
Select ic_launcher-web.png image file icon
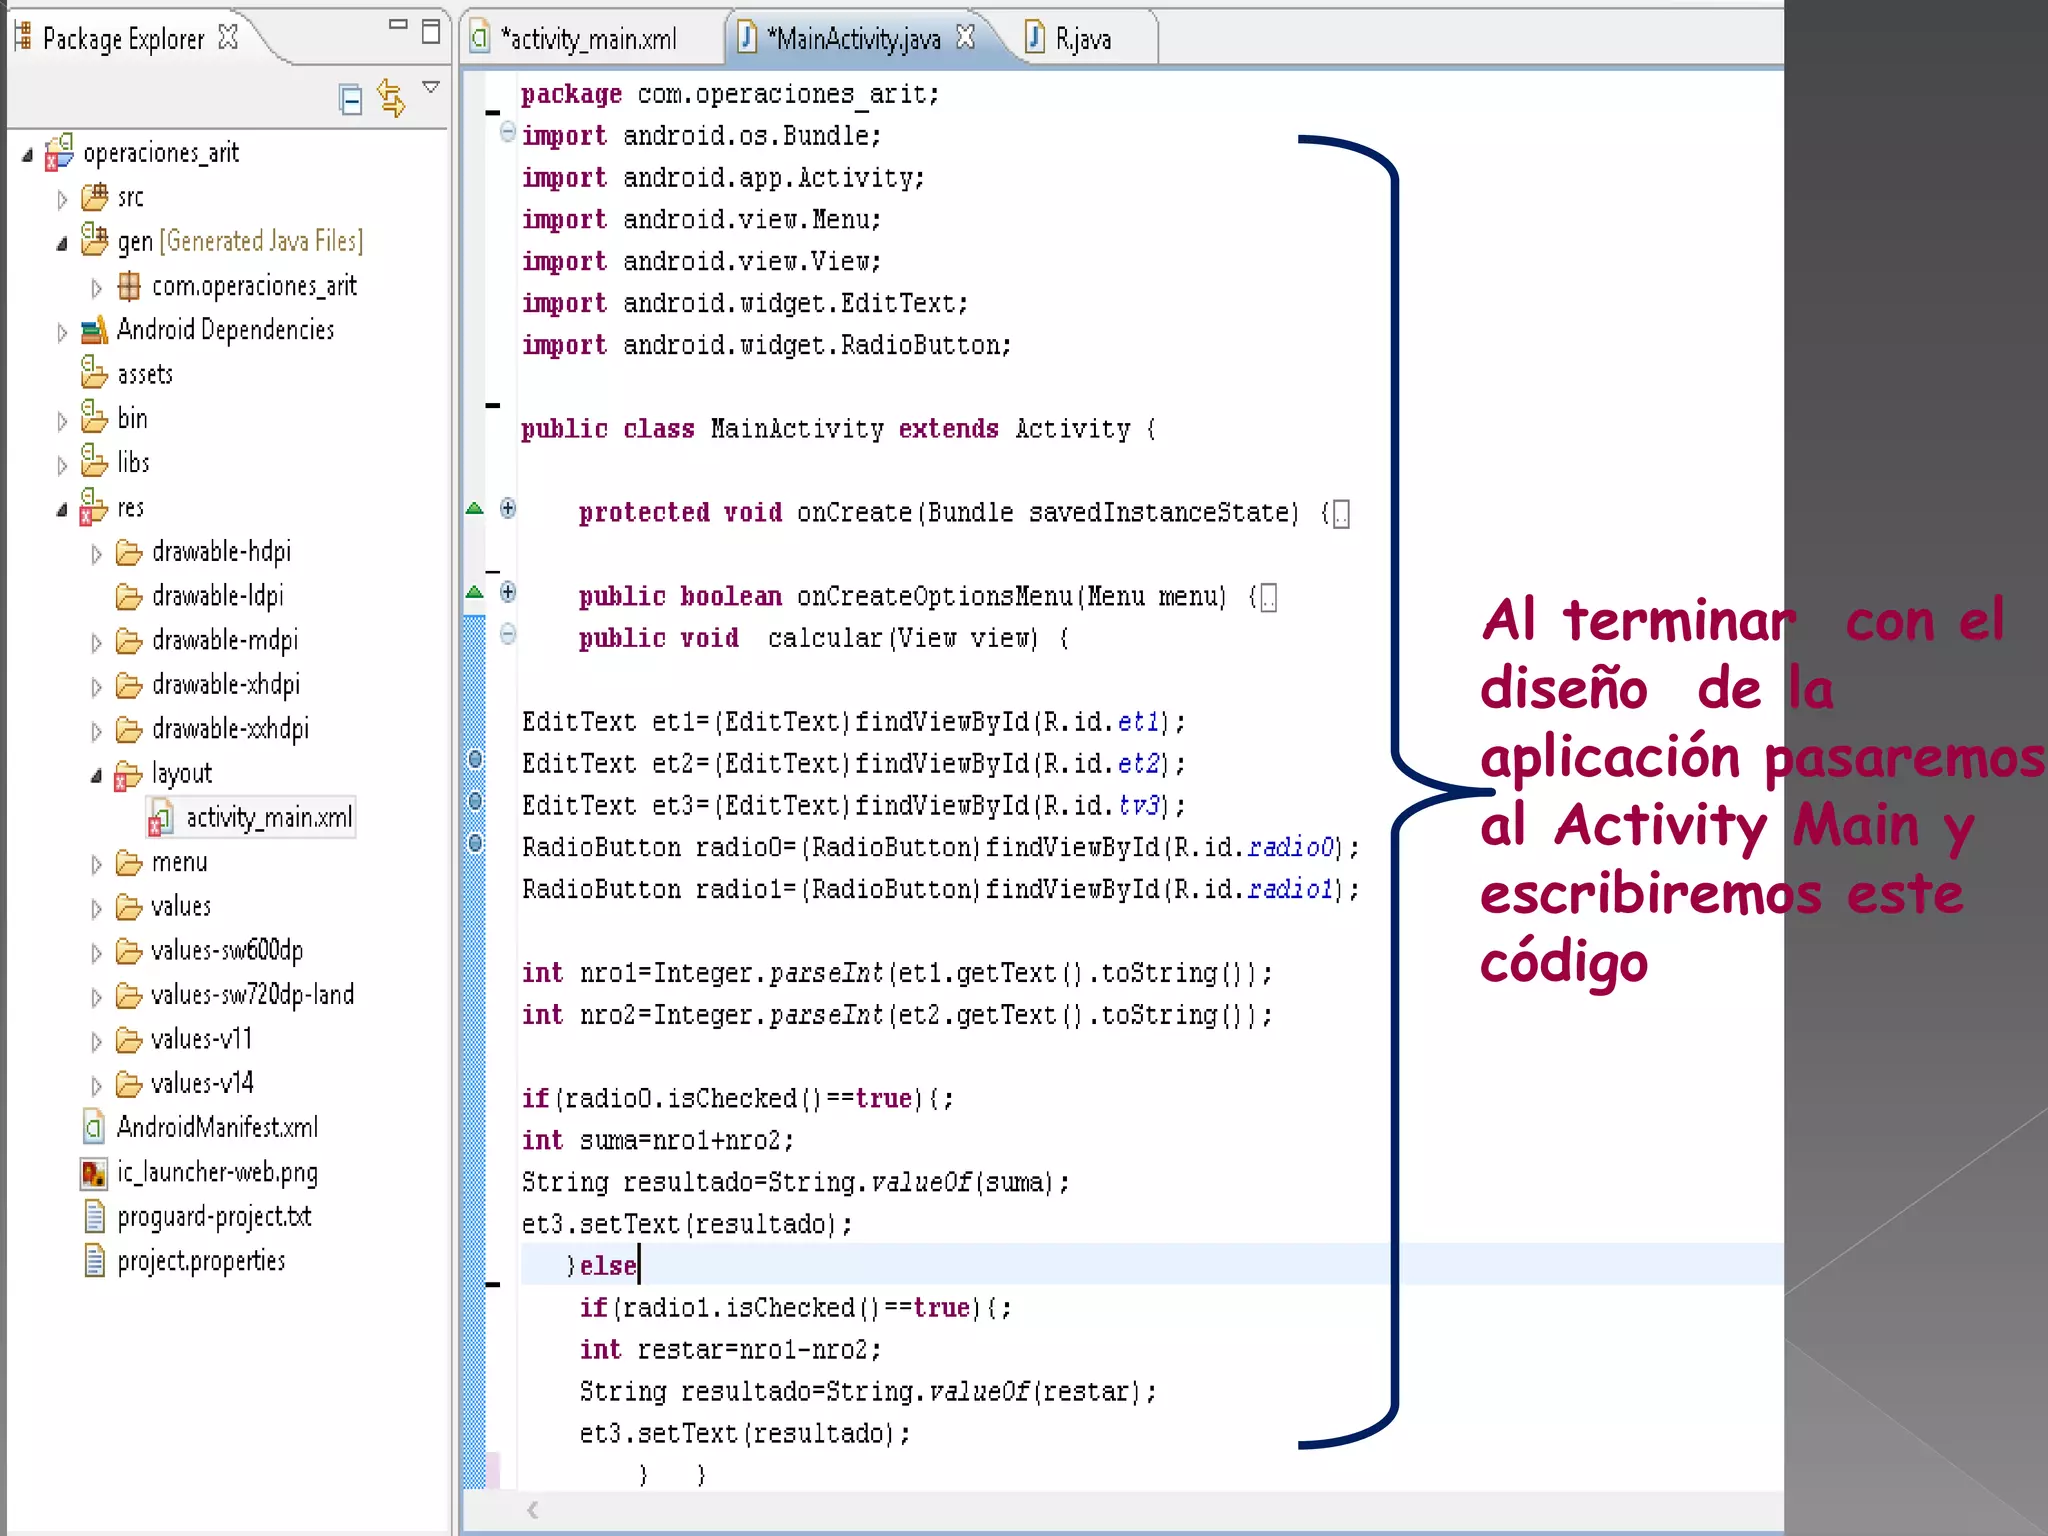(94, 1172)
